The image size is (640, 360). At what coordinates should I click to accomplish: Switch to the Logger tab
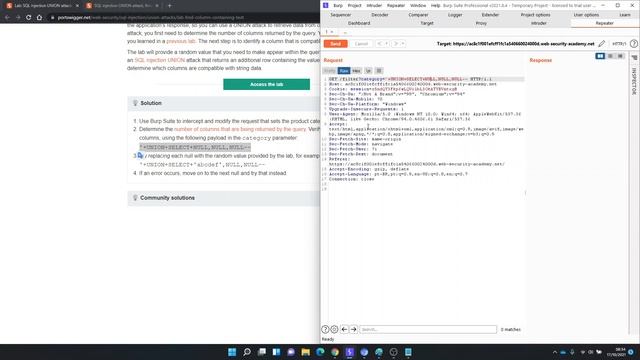click(455, 15)
